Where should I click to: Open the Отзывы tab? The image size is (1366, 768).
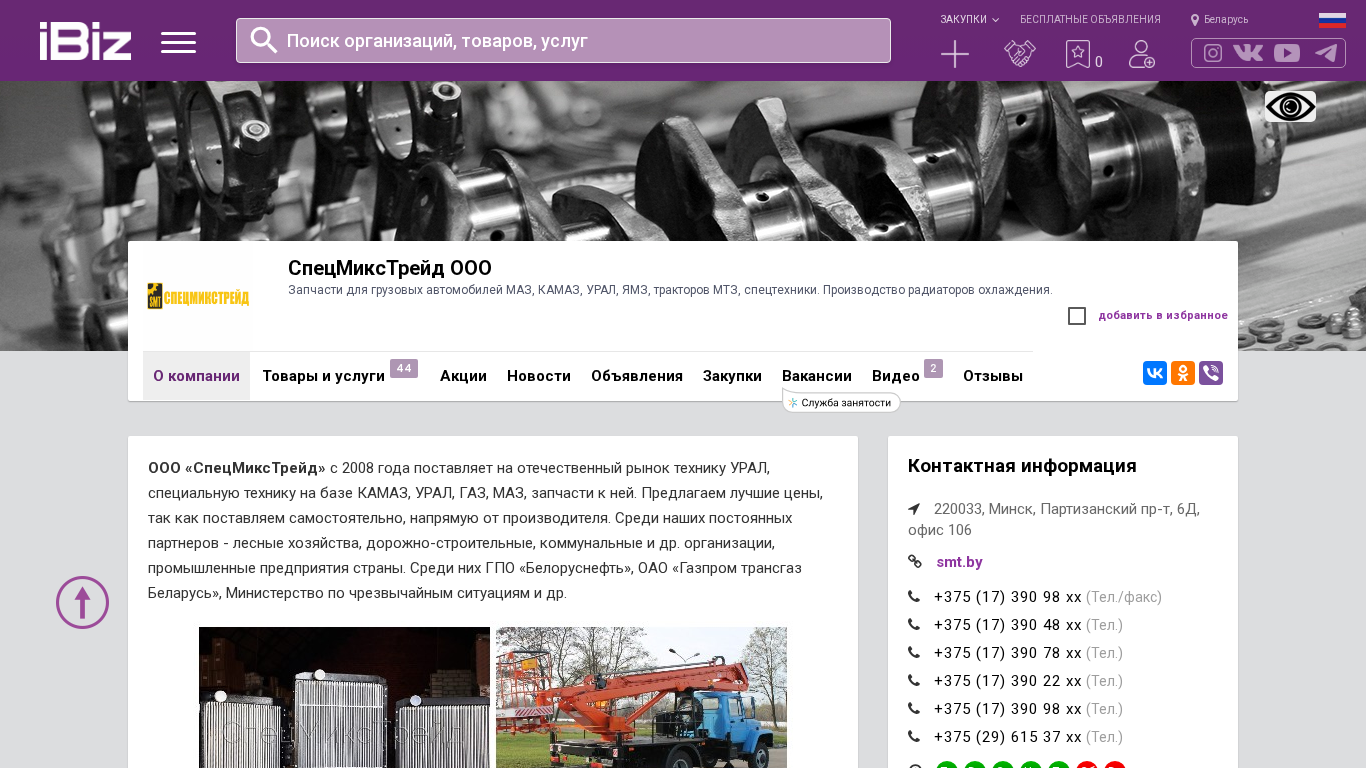[993, 376]
